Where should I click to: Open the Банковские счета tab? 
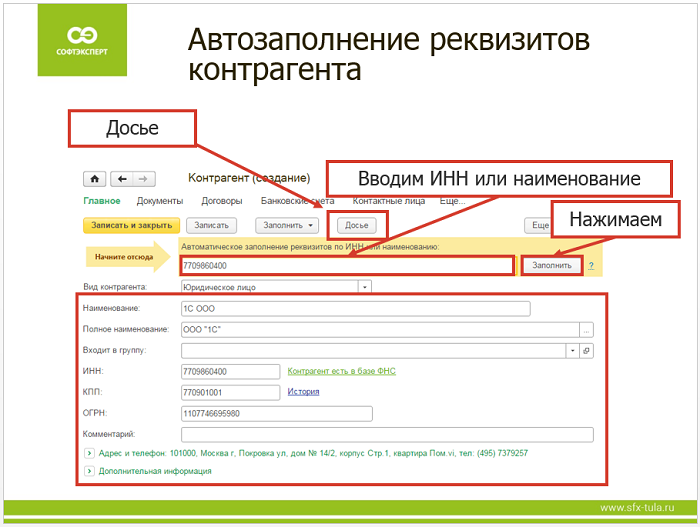coord(297,201)
